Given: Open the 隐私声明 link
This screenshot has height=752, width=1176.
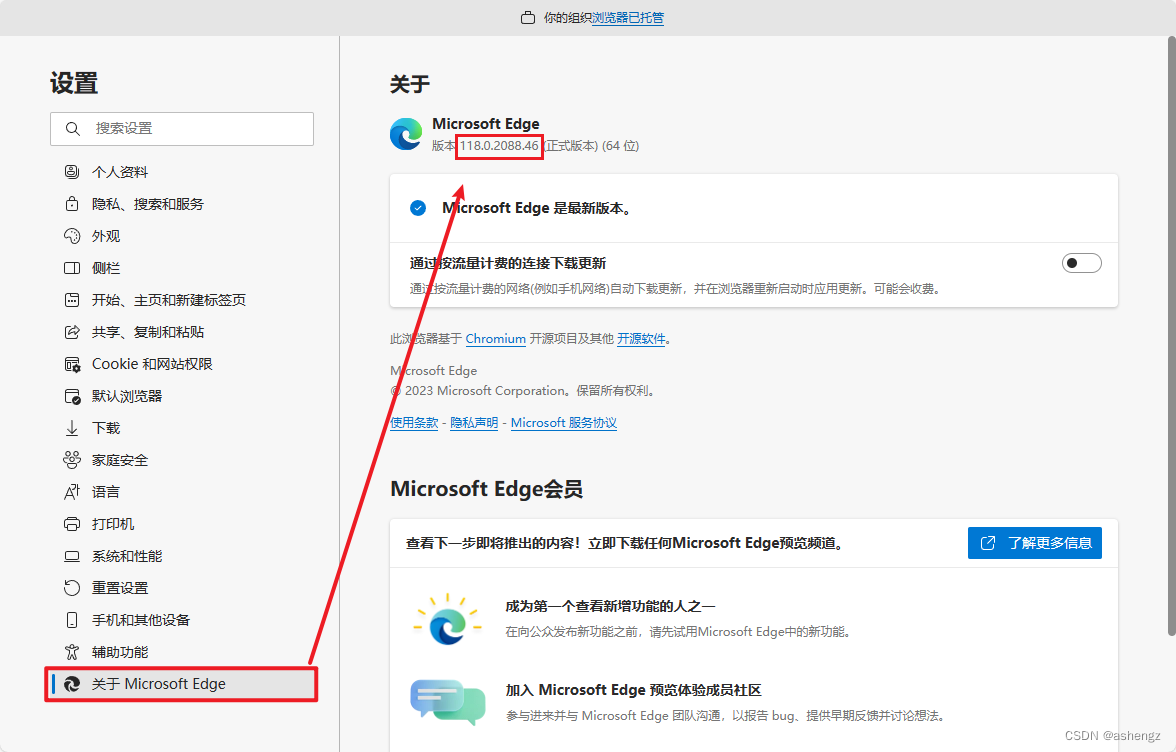Looking at the screenshot, I should (474, 423).
